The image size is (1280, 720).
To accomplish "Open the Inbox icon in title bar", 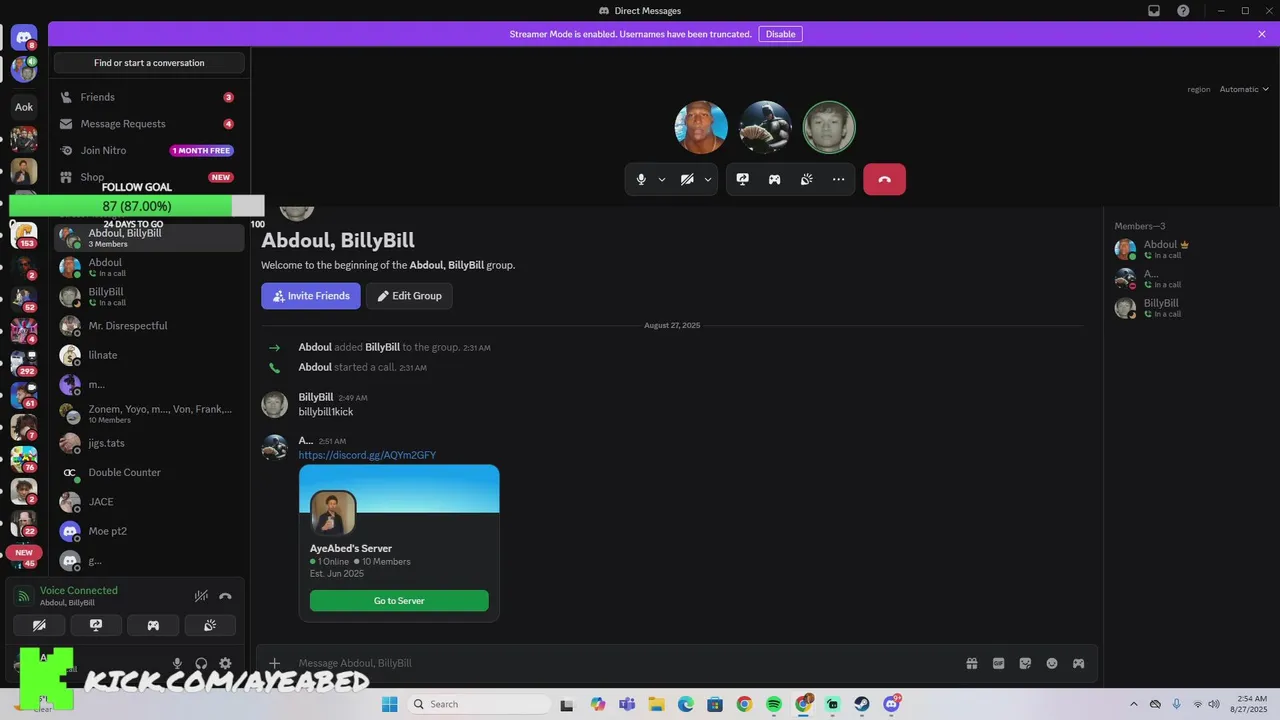I will tap(1154, 11).
